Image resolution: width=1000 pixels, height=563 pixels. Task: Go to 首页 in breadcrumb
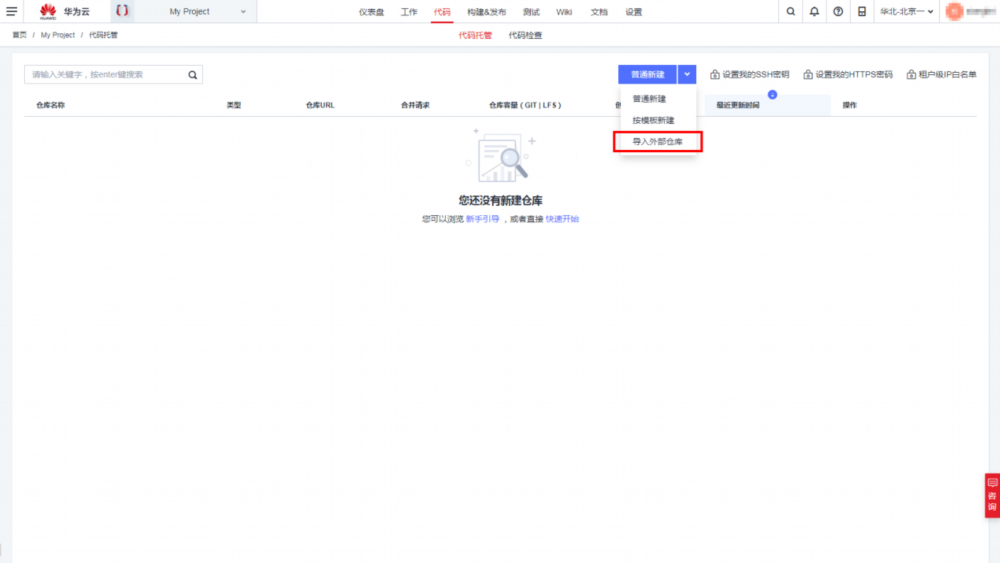click(20, 35)
